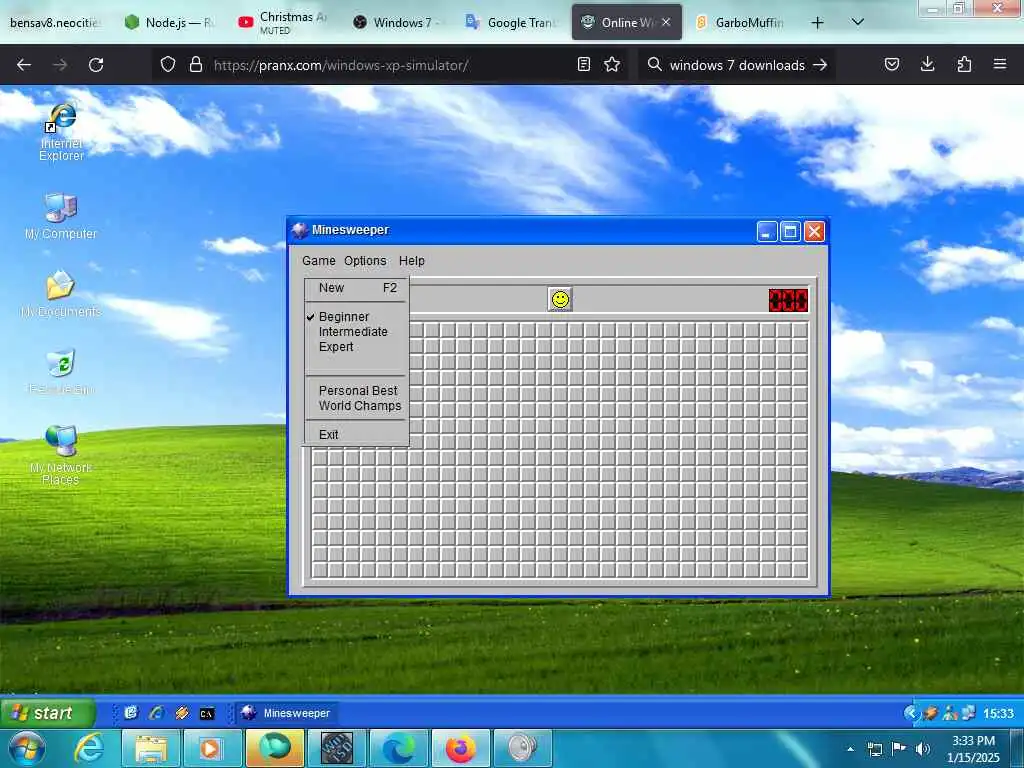Open the Recycle Bin desktop icon
This screenshot has width=1024, height=768.
[61, 372]
